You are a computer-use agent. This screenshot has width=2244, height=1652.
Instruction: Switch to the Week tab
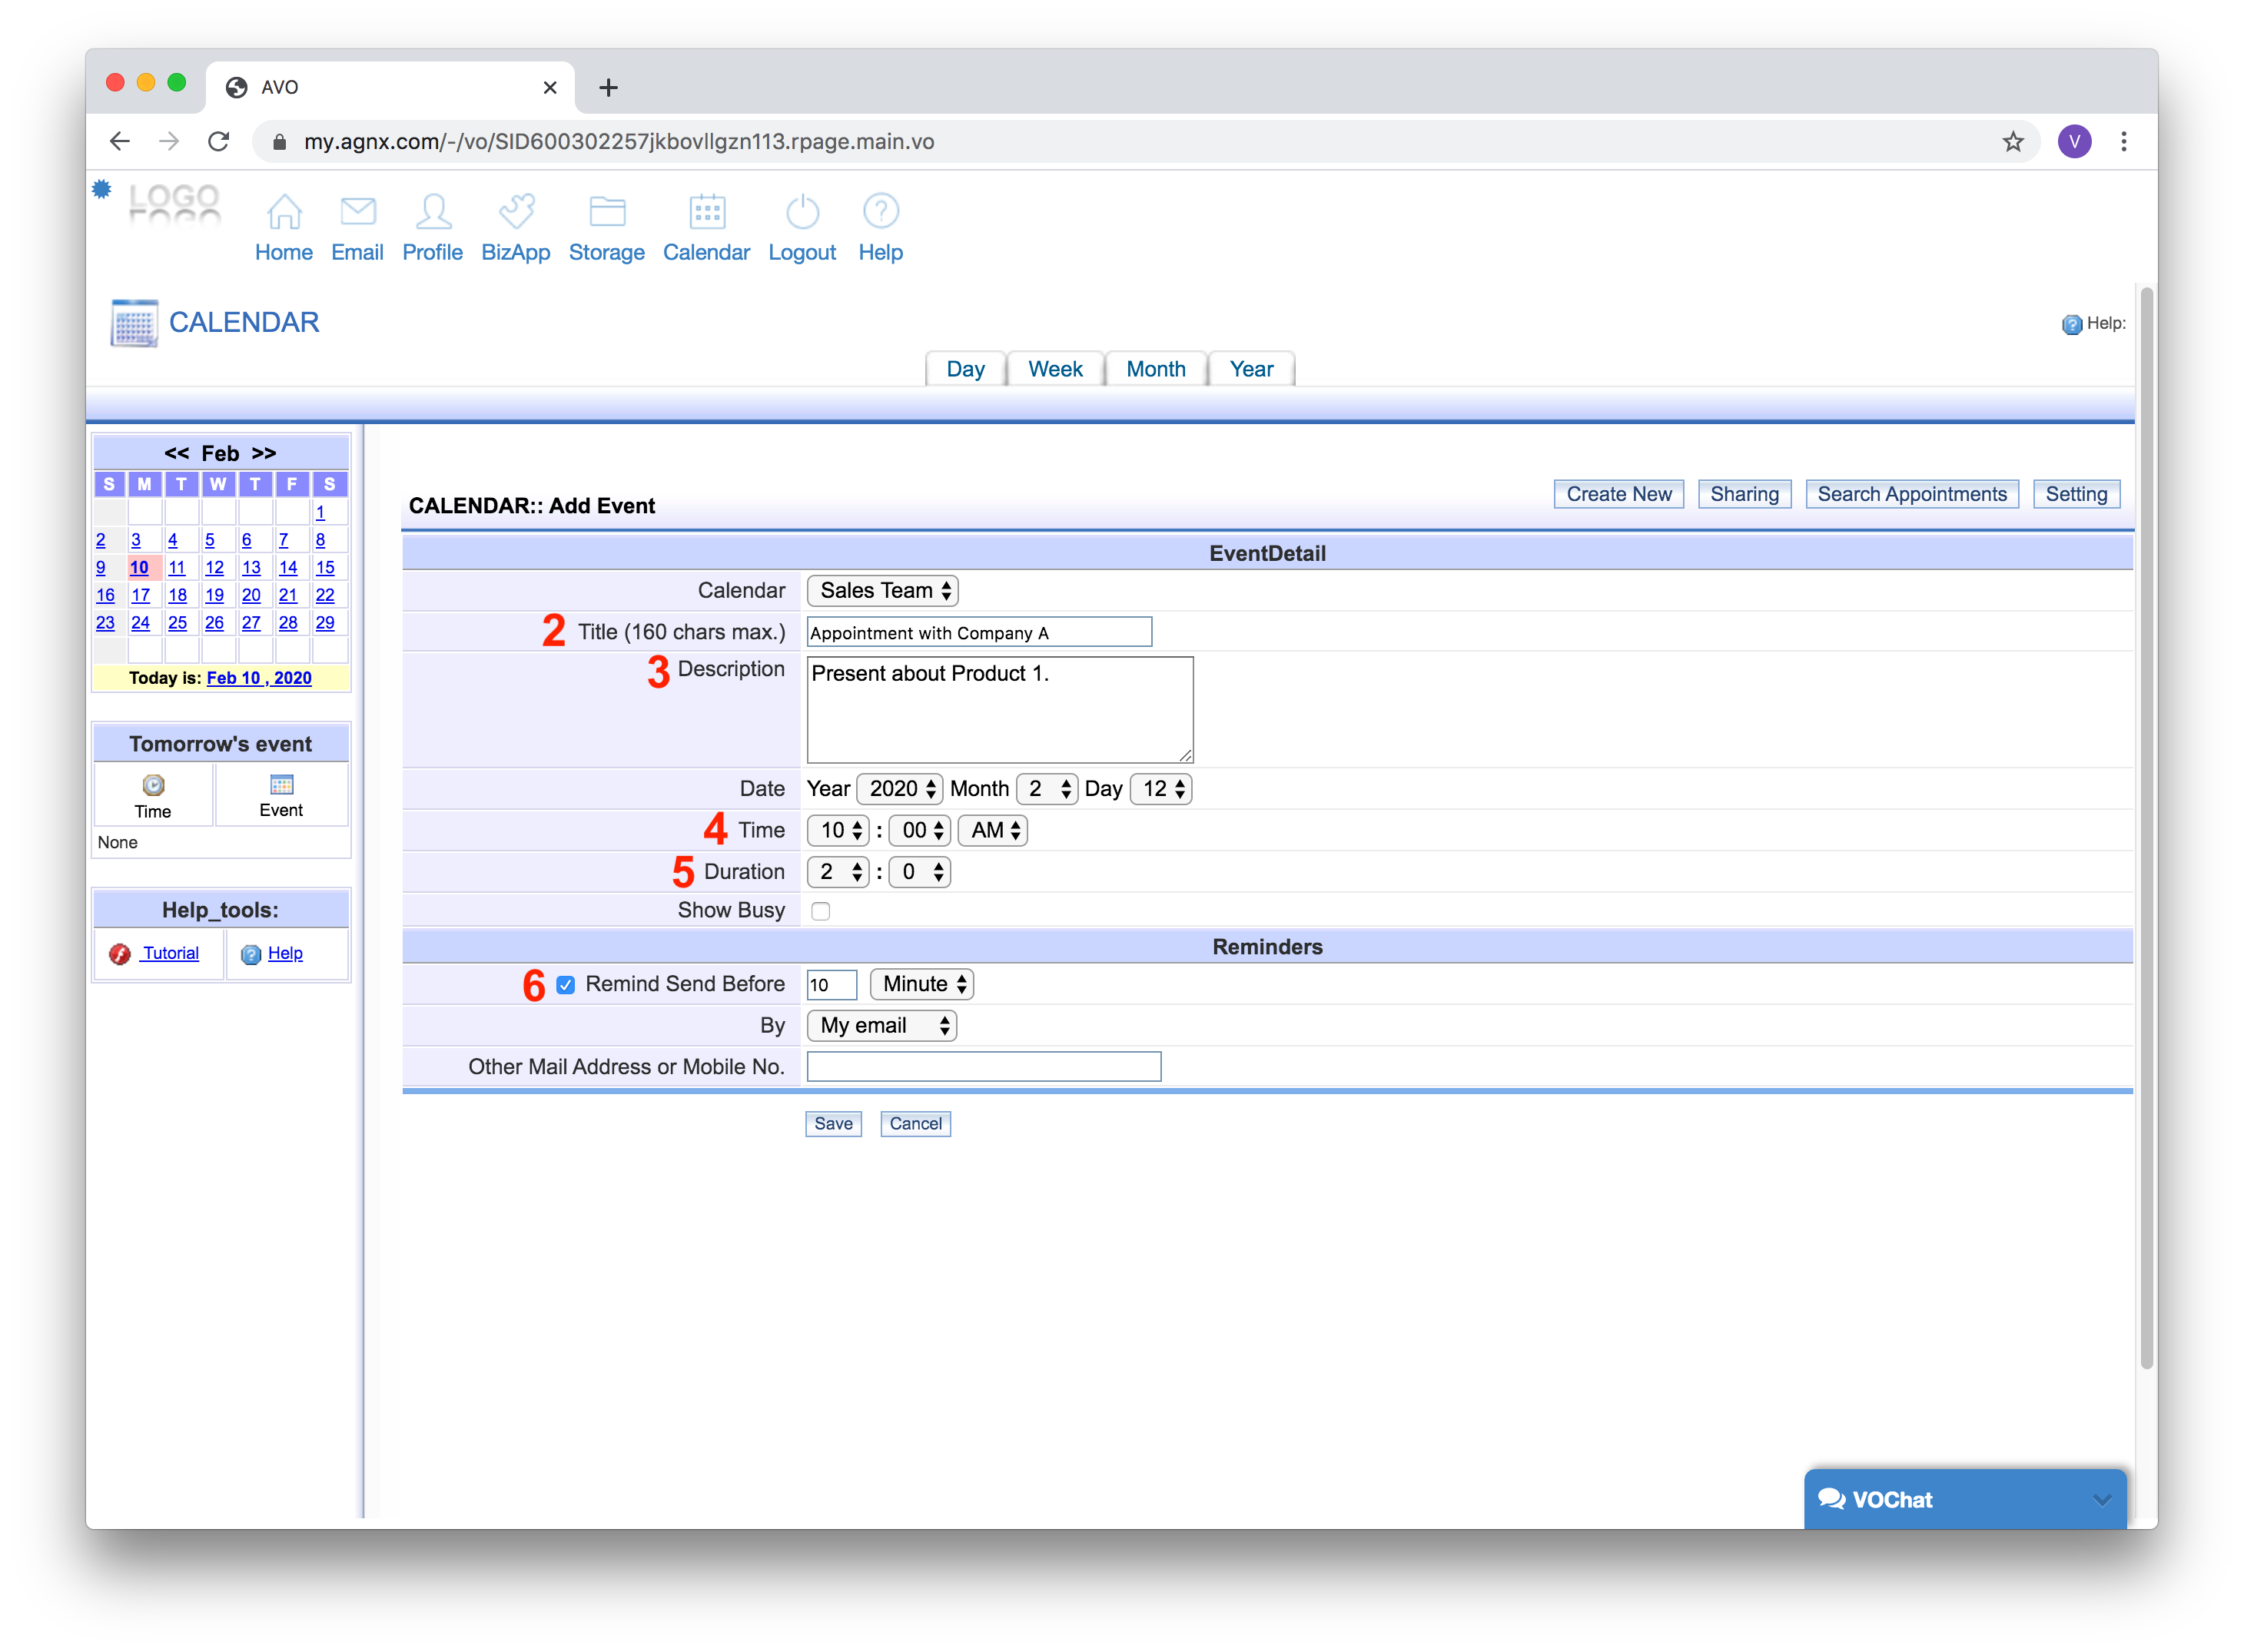point(1055,369)
